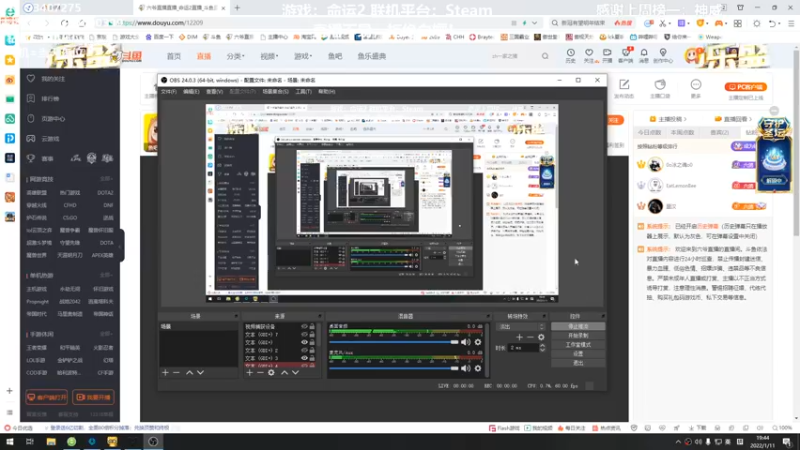800x450 pixels.
Task: Open mic/aux gear settings in mixer
Action: coord(478,368)
